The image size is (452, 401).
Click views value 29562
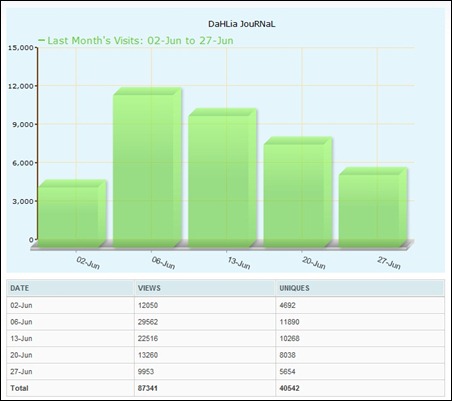(148, 322)
